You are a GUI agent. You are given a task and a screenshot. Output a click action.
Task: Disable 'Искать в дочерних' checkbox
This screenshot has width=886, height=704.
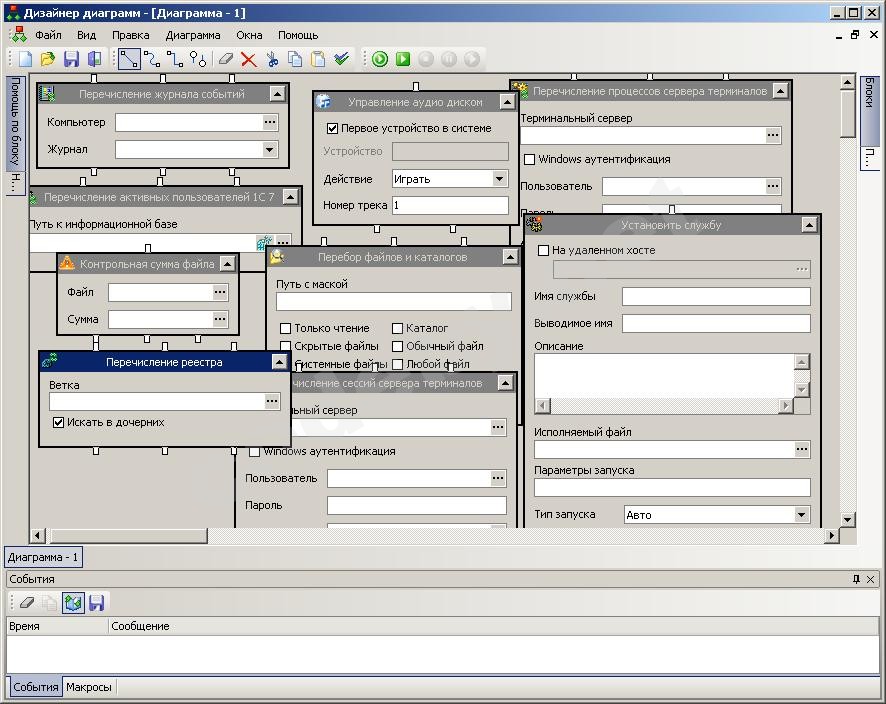point(59,423)
